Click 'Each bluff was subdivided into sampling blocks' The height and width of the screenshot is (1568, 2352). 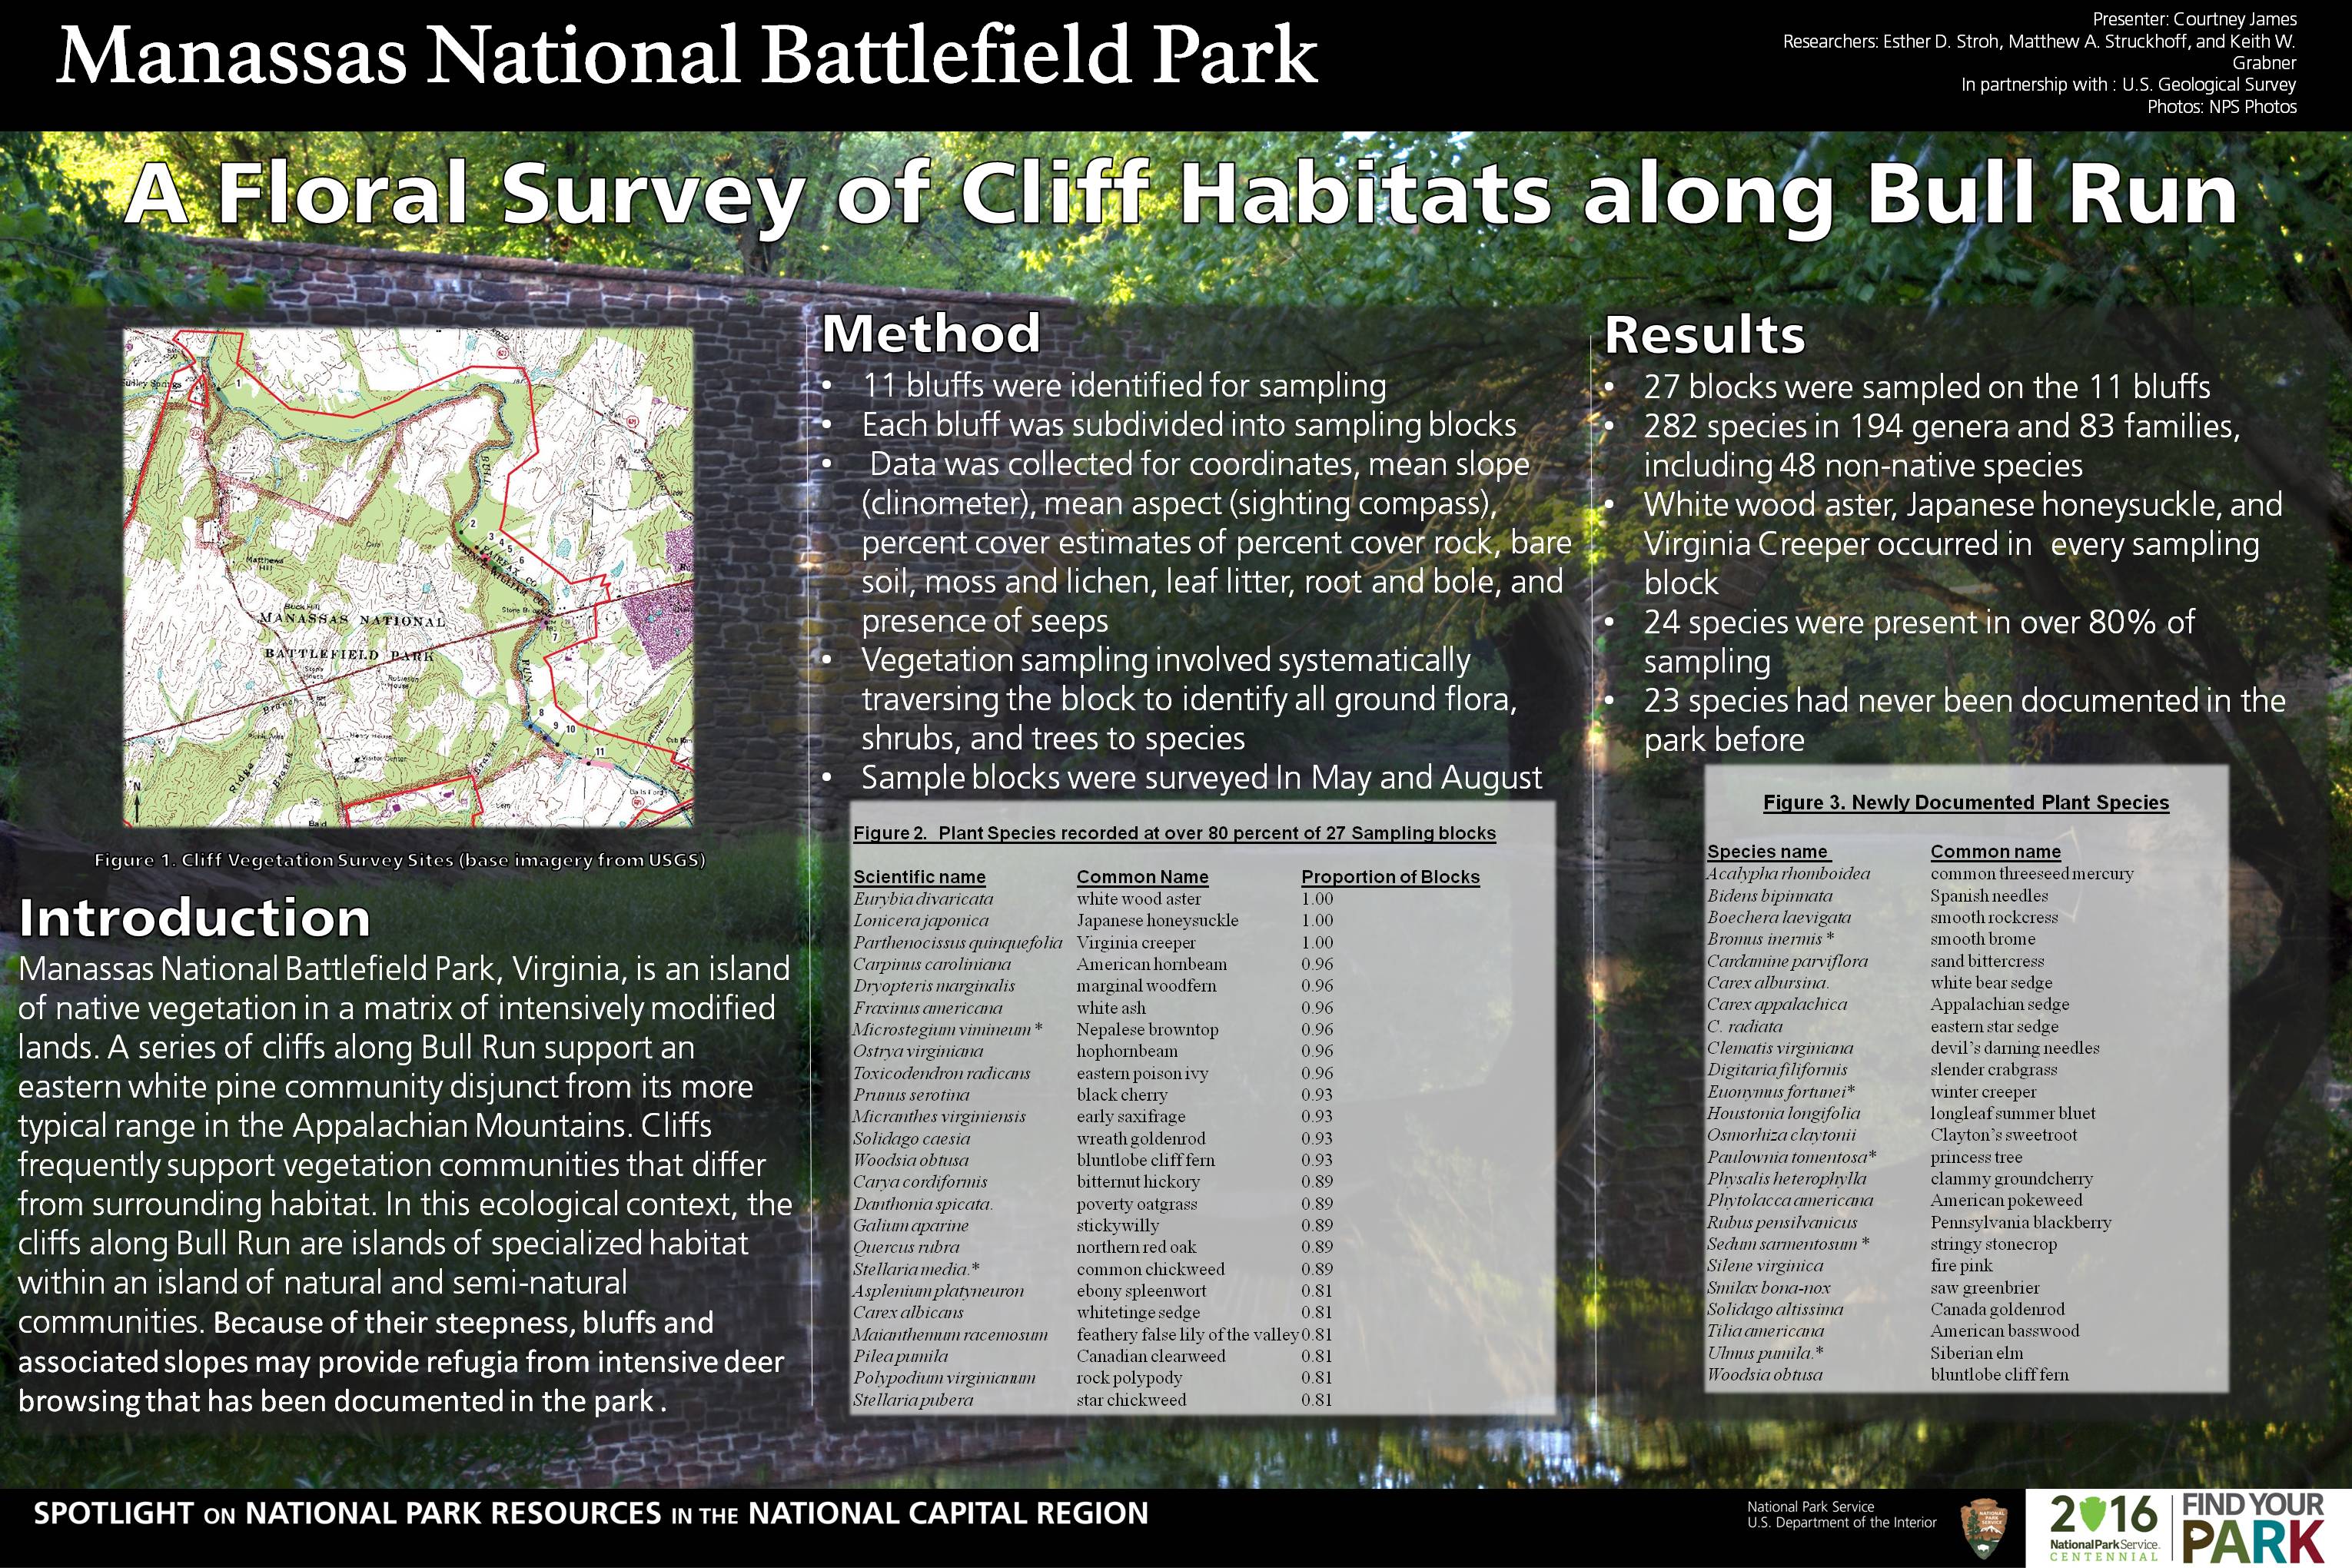[1189, 425]
